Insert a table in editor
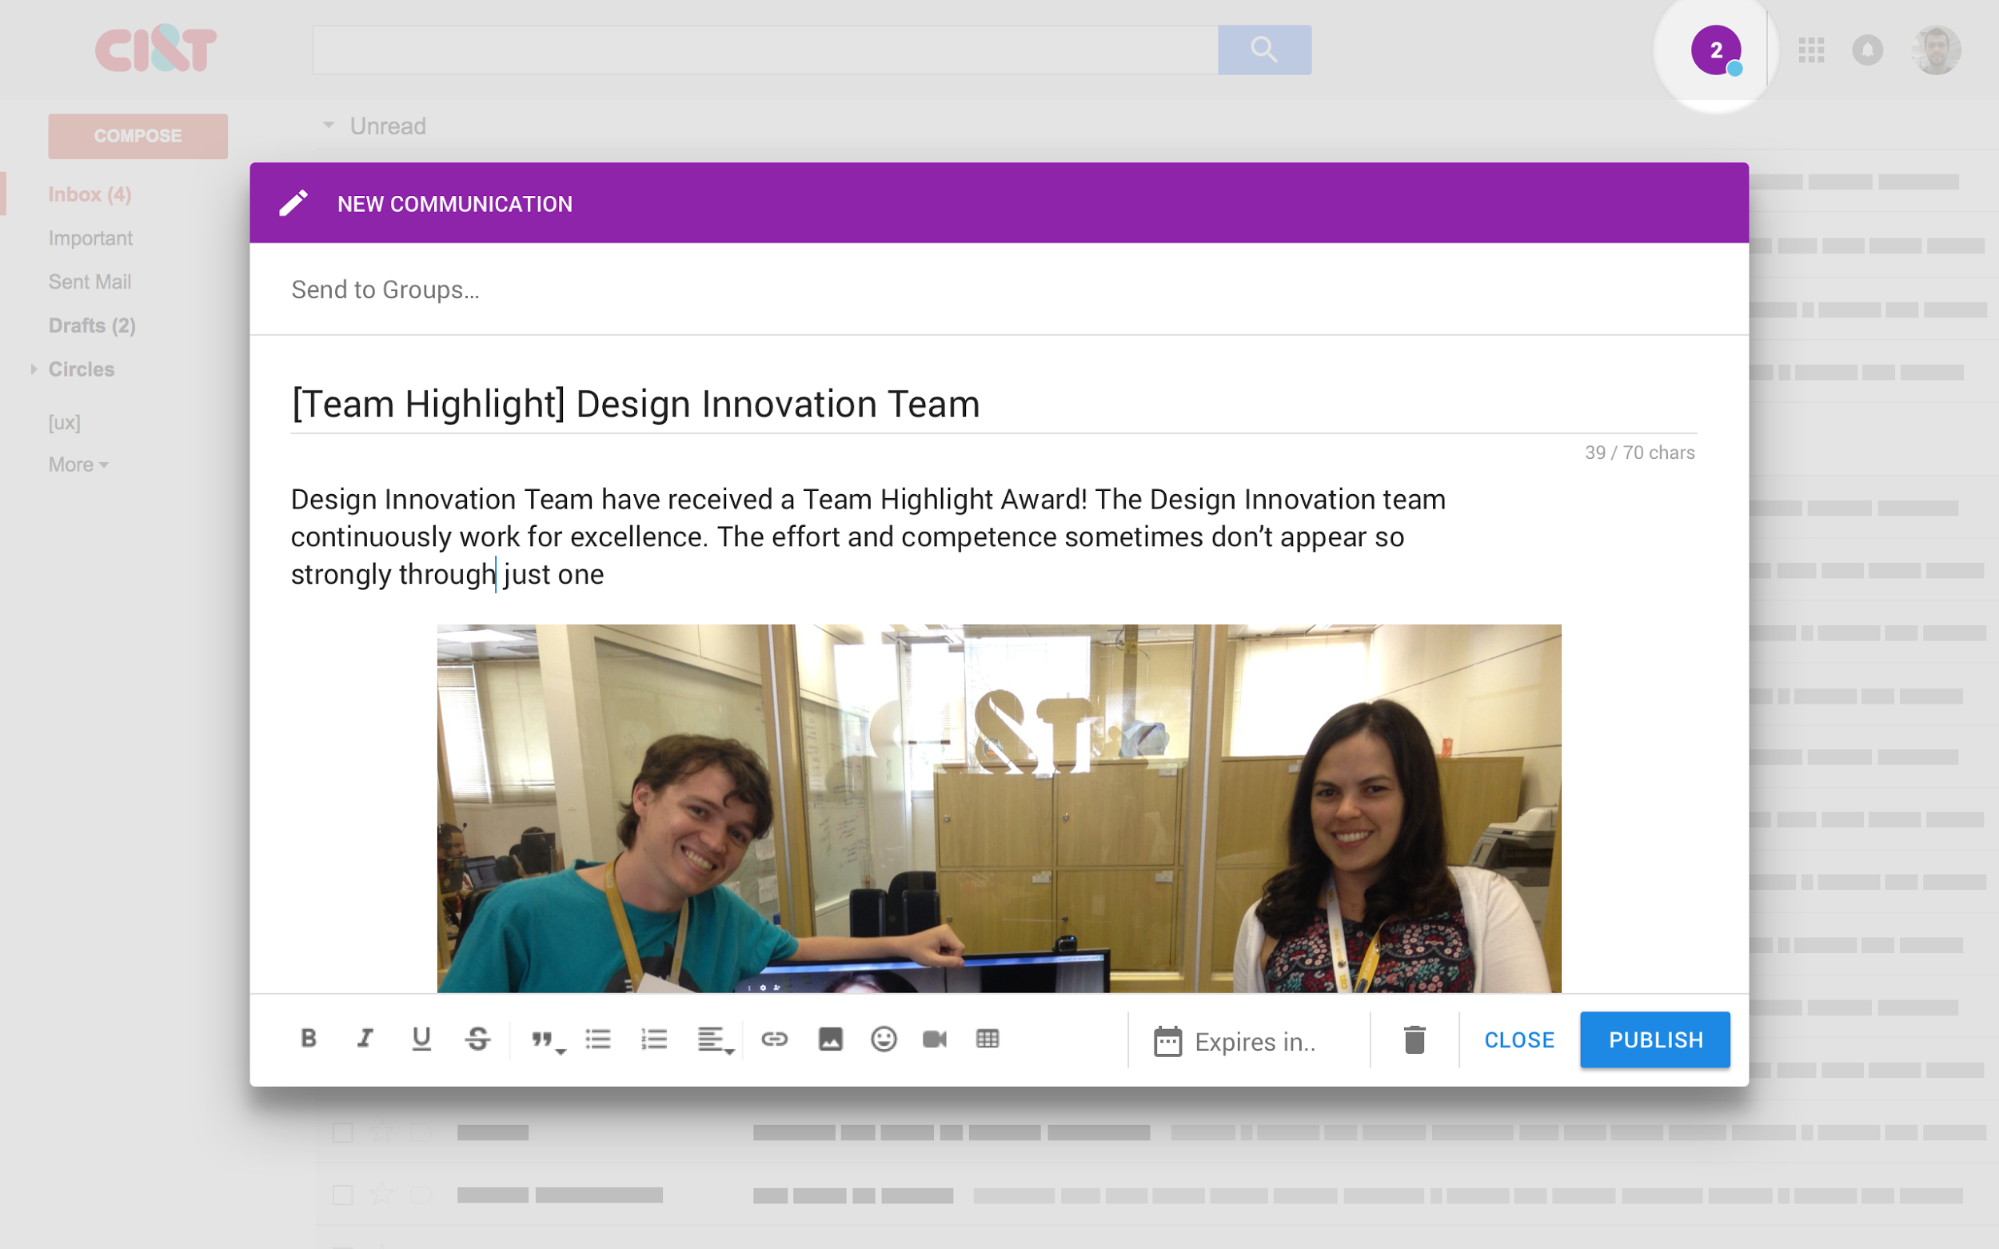 coord(987,1039)
